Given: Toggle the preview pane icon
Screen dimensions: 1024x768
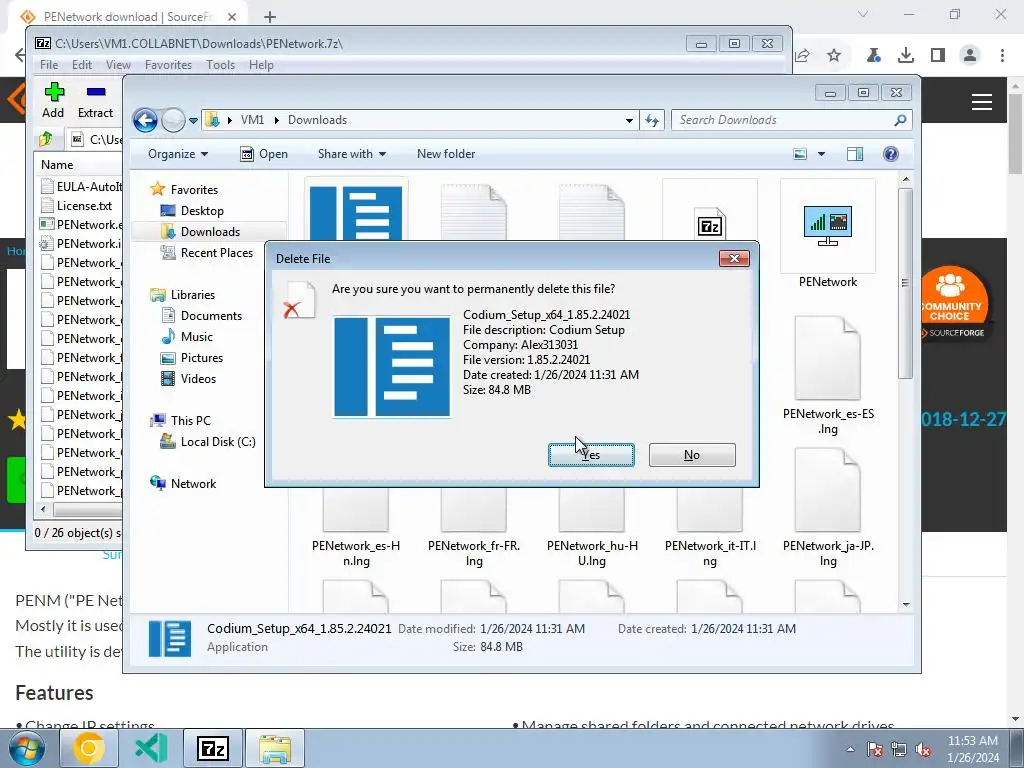Looking at the screenshot, I should tap(855, 154).
